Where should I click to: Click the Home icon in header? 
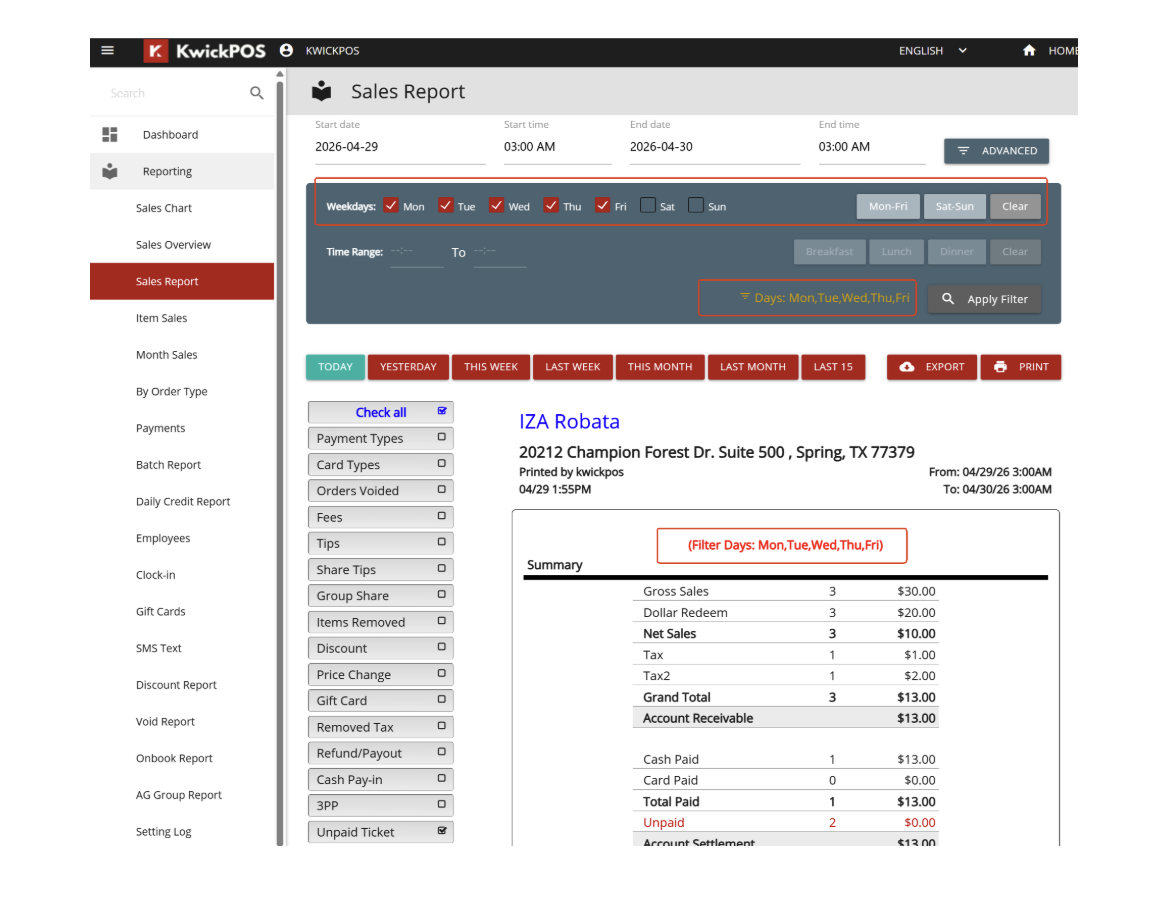(1029, 50)
